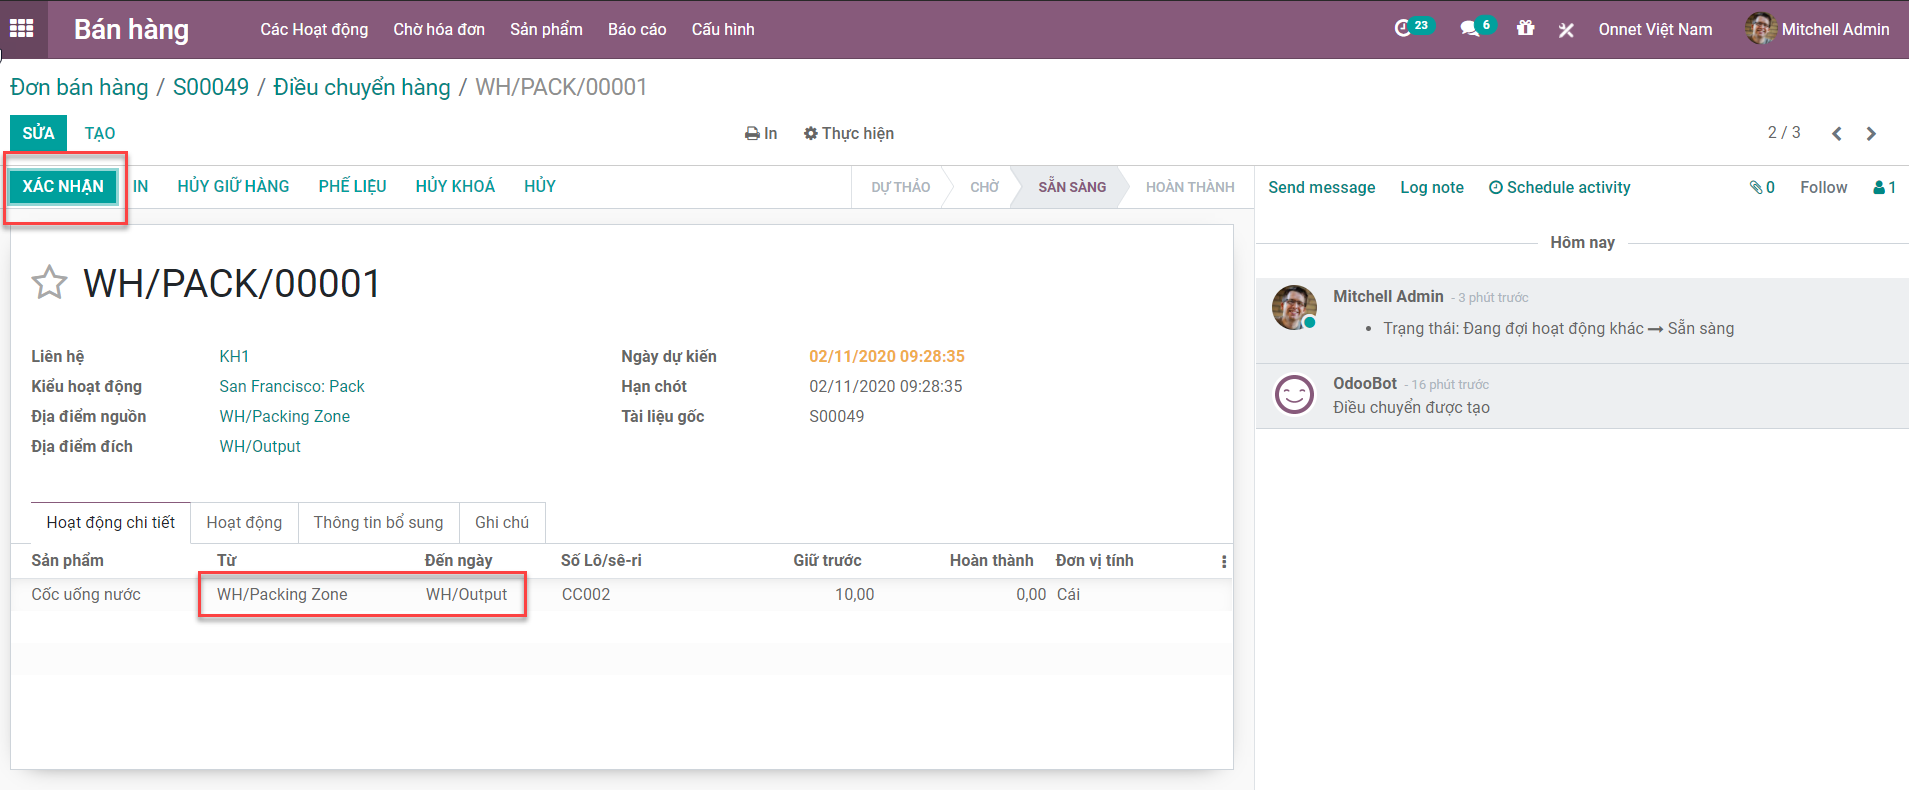Open the Báo cáo menu
The height and width of the screenshot is (790, 1909).
pos(636,29)
